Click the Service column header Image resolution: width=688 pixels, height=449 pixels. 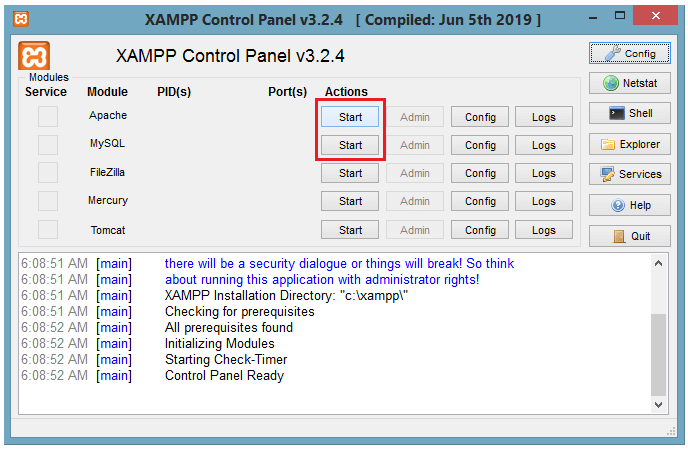coord(46,92)
